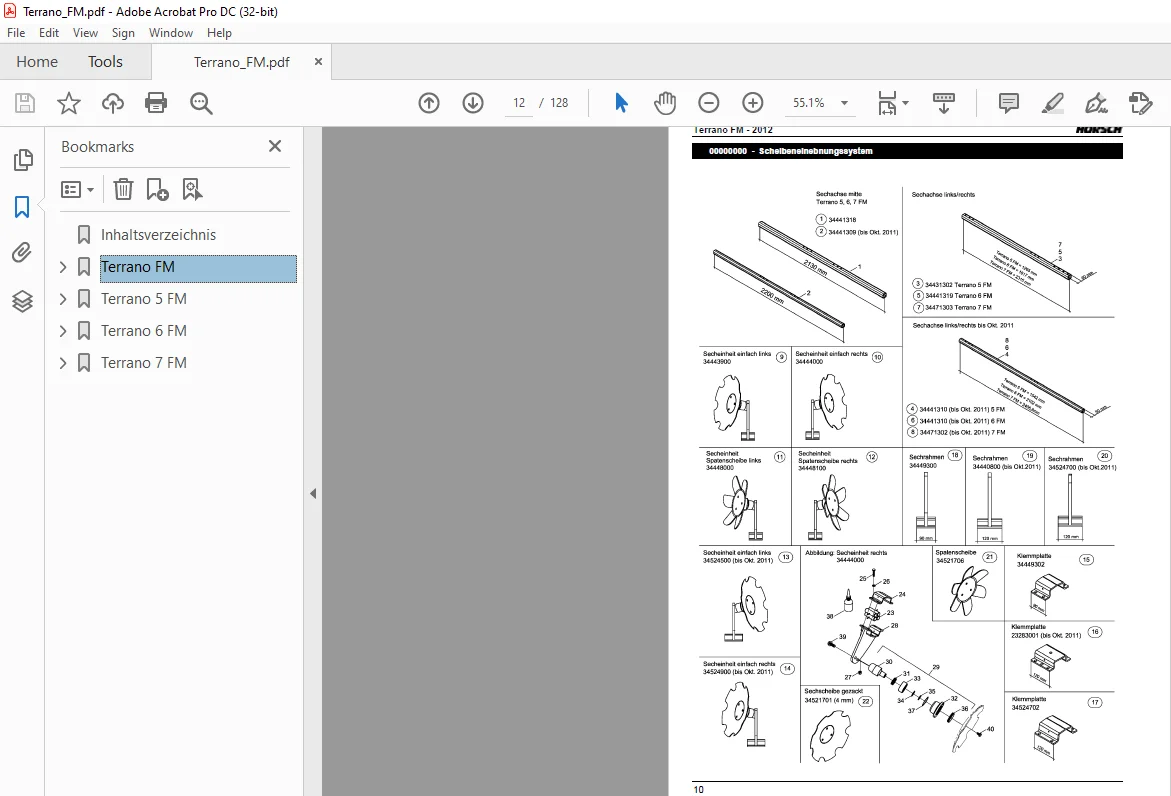Close the Bookmarks panel
This screenshot has height=796, width=1171.
coord(275,146)
